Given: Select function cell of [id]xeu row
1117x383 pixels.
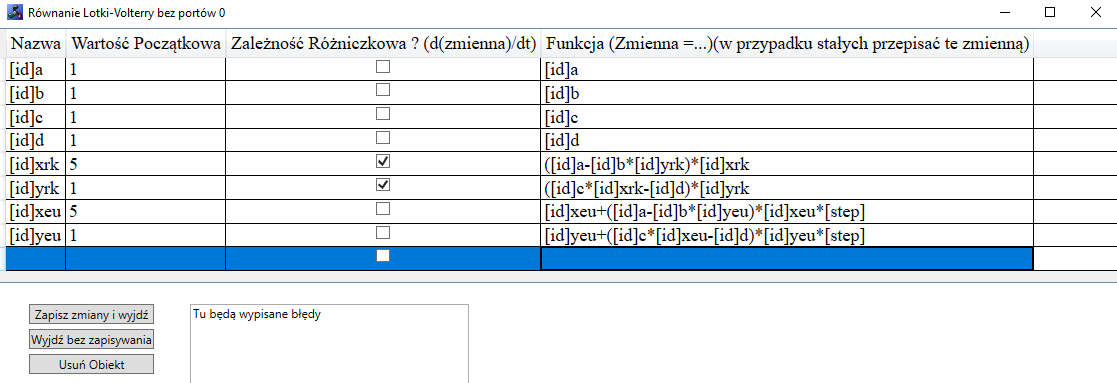Looking at the screenshot, I should [x=786, y=211].
